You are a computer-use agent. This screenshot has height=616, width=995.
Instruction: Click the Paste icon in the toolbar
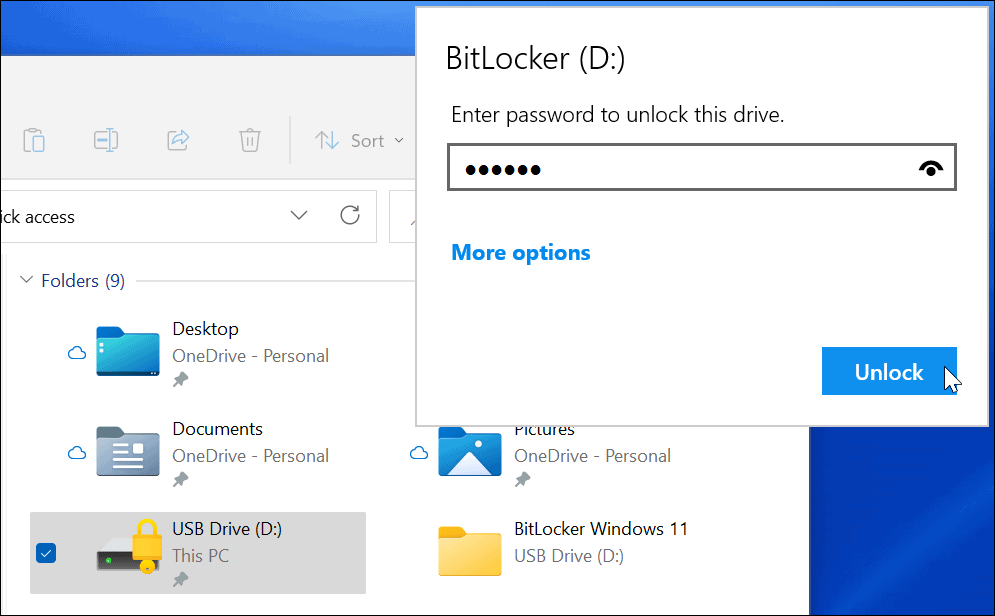tap(34, 140)
